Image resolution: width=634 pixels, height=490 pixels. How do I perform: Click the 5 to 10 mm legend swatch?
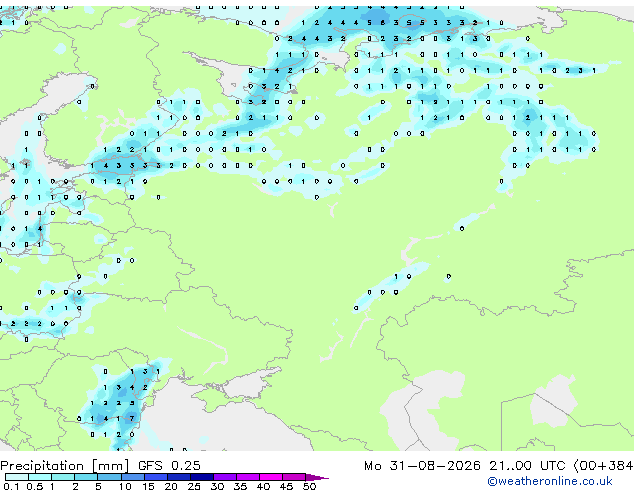pos(109,477)
